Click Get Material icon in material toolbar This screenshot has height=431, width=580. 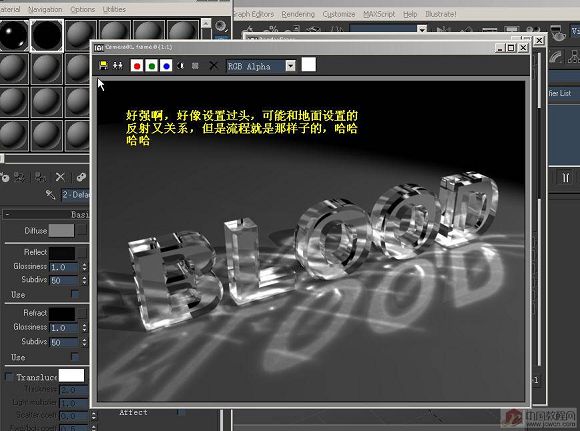pyautogui.click(x=4, y=177)
